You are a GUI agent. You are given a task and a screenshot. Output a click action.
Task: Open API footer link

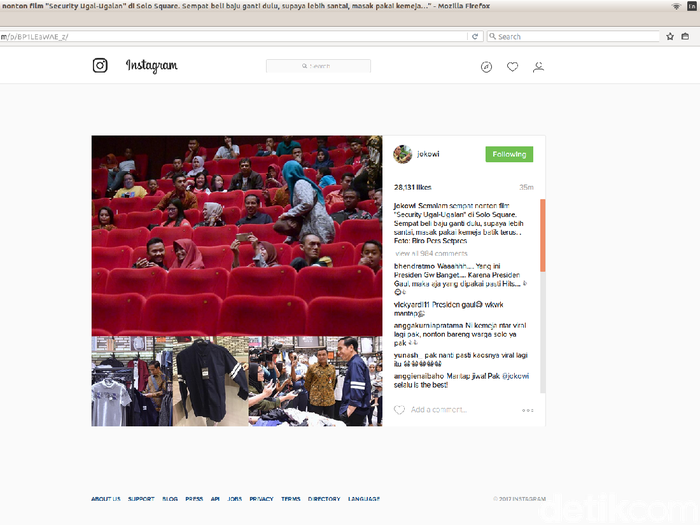tap(215, 499)
